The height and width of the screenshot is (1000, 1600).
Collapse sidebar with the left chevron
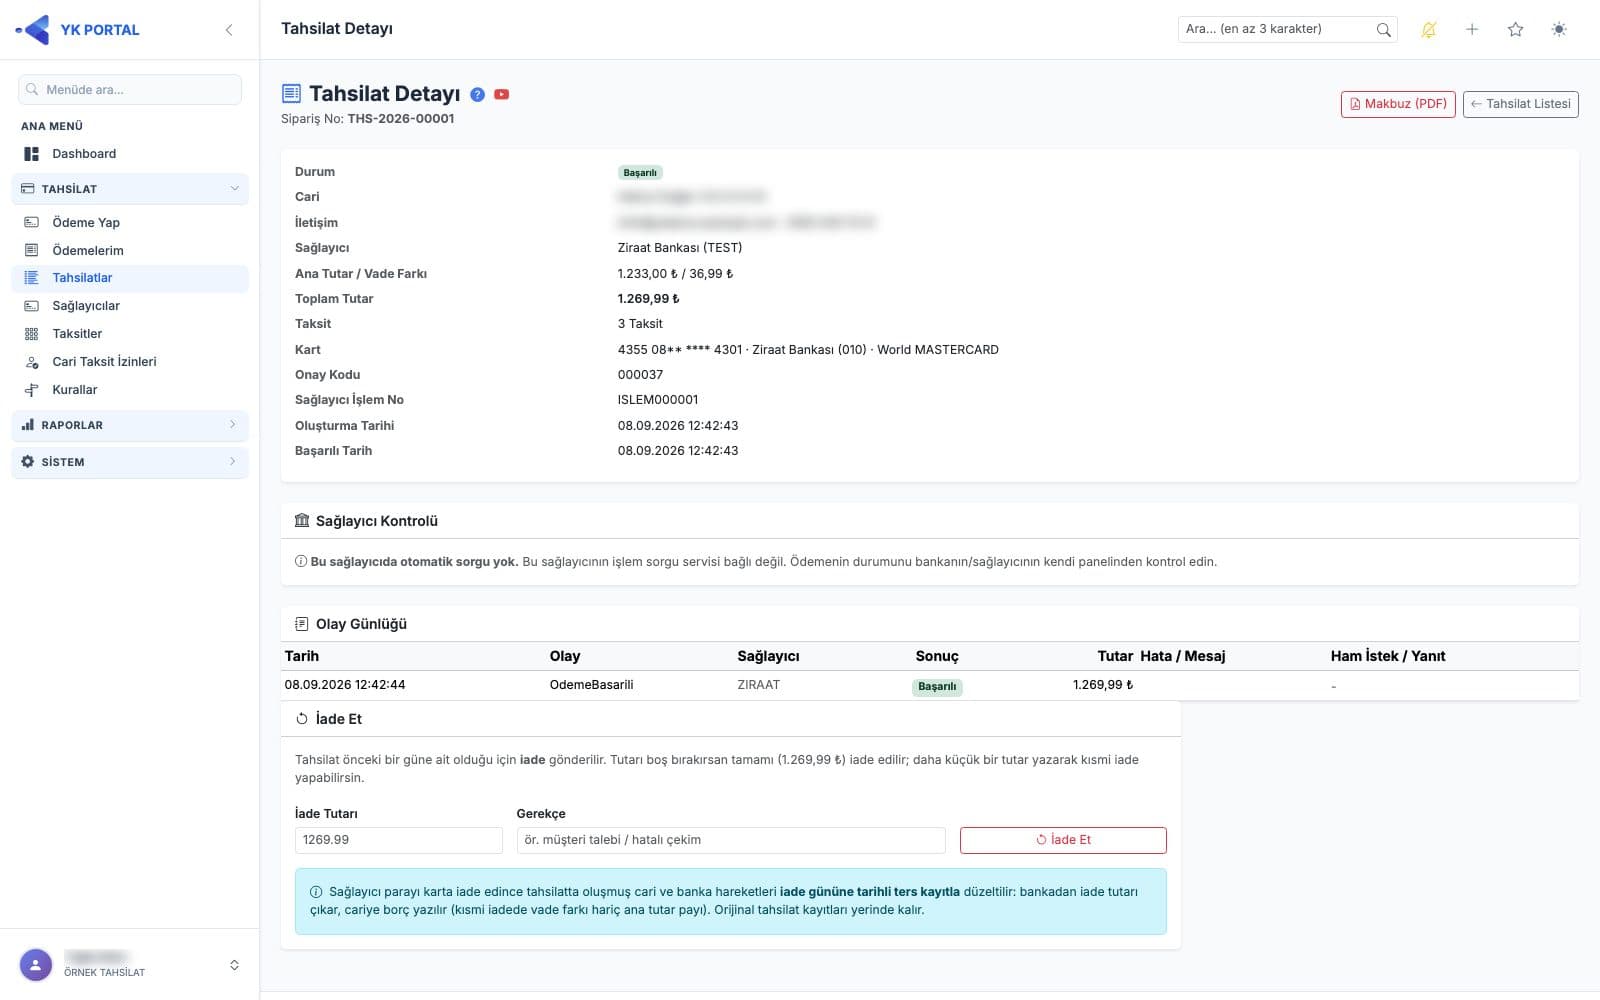(x=229, y=30)
